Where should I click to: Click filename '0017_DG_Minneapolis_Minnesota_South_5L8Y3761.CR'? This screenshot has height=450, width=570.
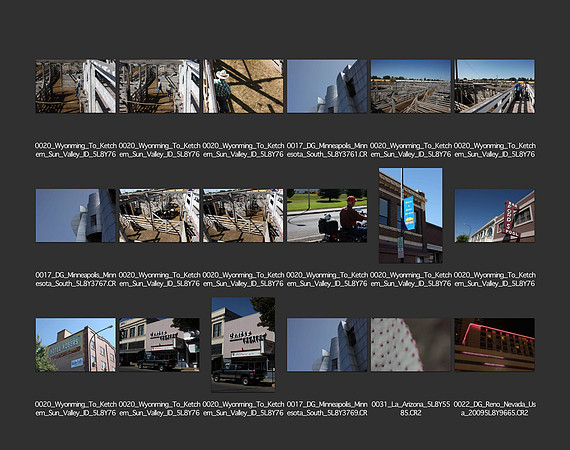pyautogui.click(x=327, y=150)
